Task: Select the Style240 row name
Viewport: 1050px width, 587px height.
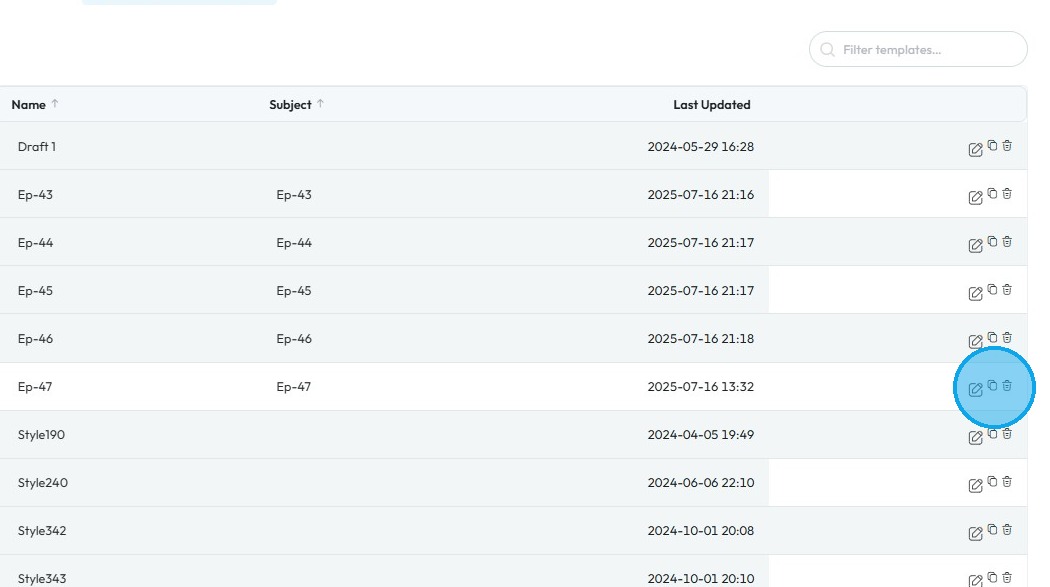Action: tap(43, 483)
